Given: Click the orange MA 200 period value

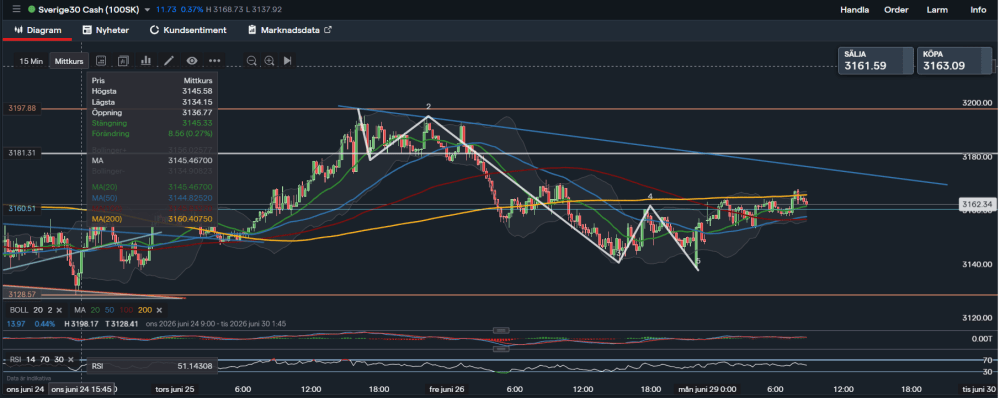Looking at the screenshot, I should [x=145, y=310].
